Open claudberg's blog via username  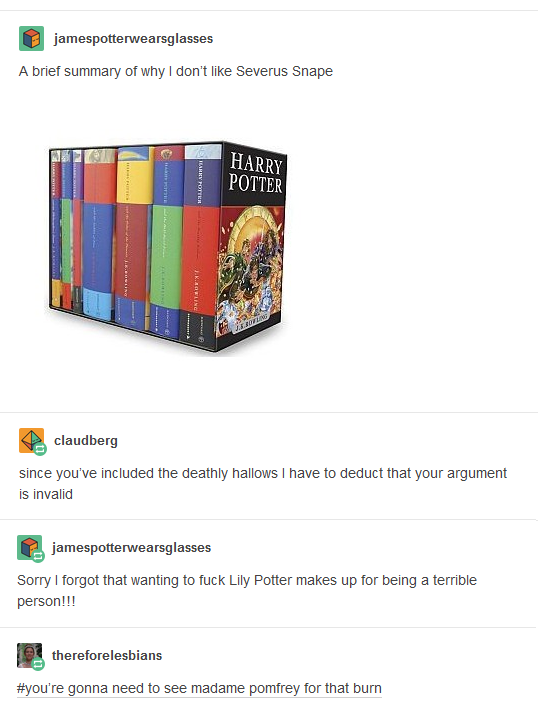tap(86, 440)
